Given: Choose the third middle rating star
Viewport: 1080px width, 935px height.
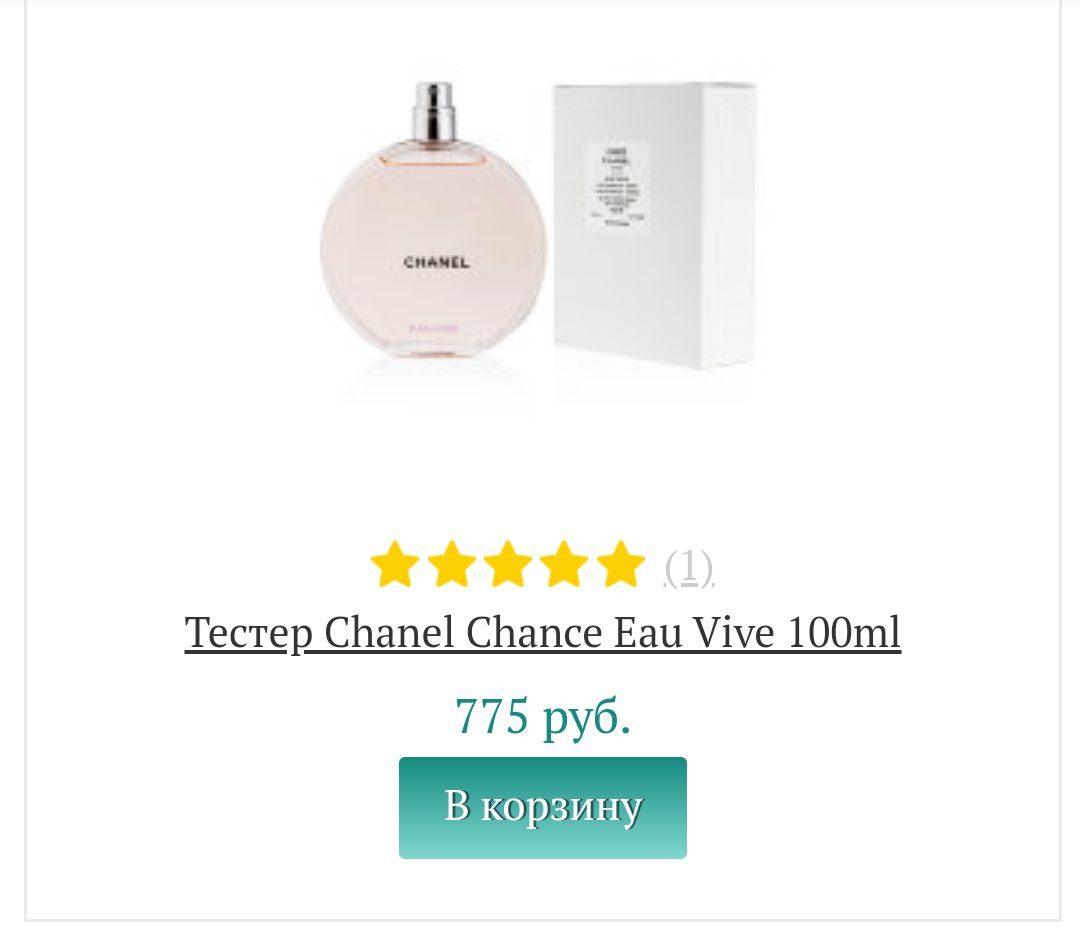Looking at the screenshot, I should pyautogui.click(x=508, y=564).
